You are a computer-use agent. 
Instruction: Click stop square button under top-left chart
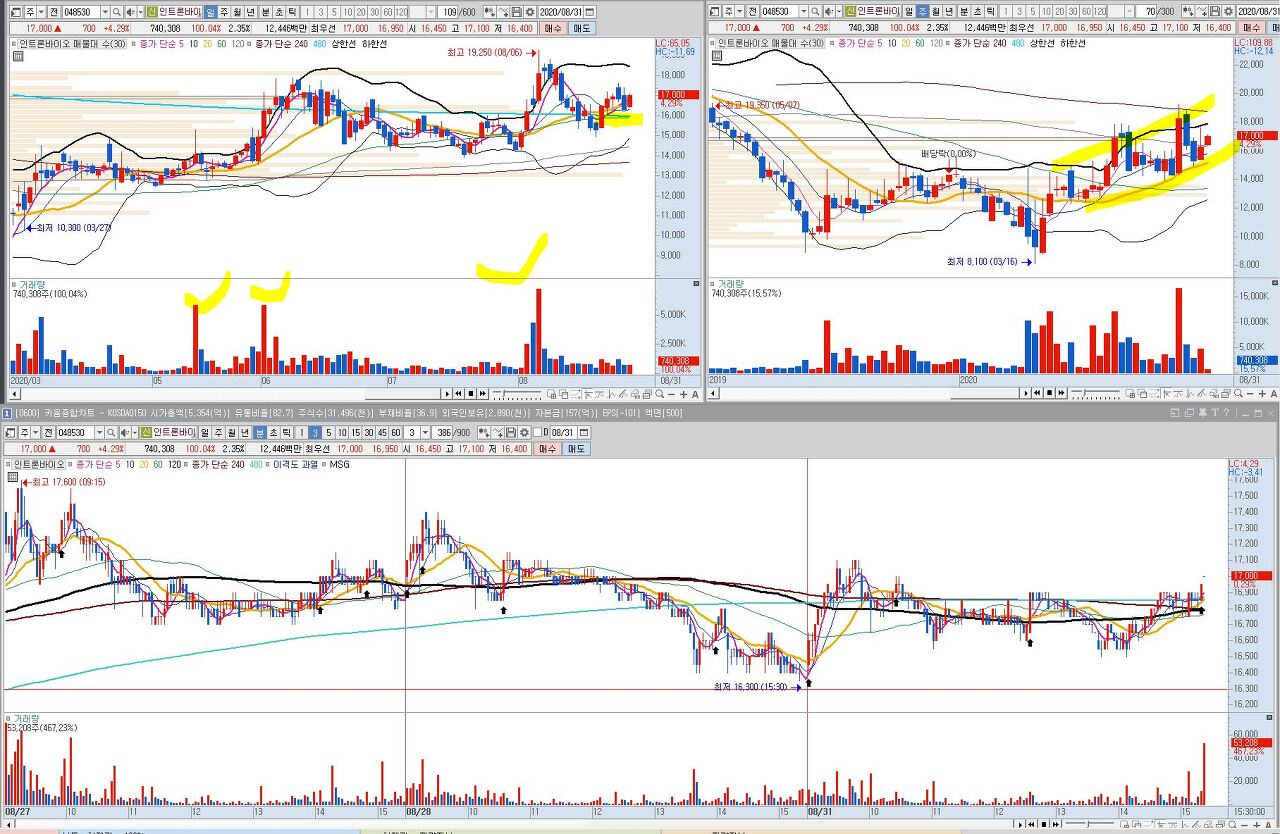[x=471, y=394]
